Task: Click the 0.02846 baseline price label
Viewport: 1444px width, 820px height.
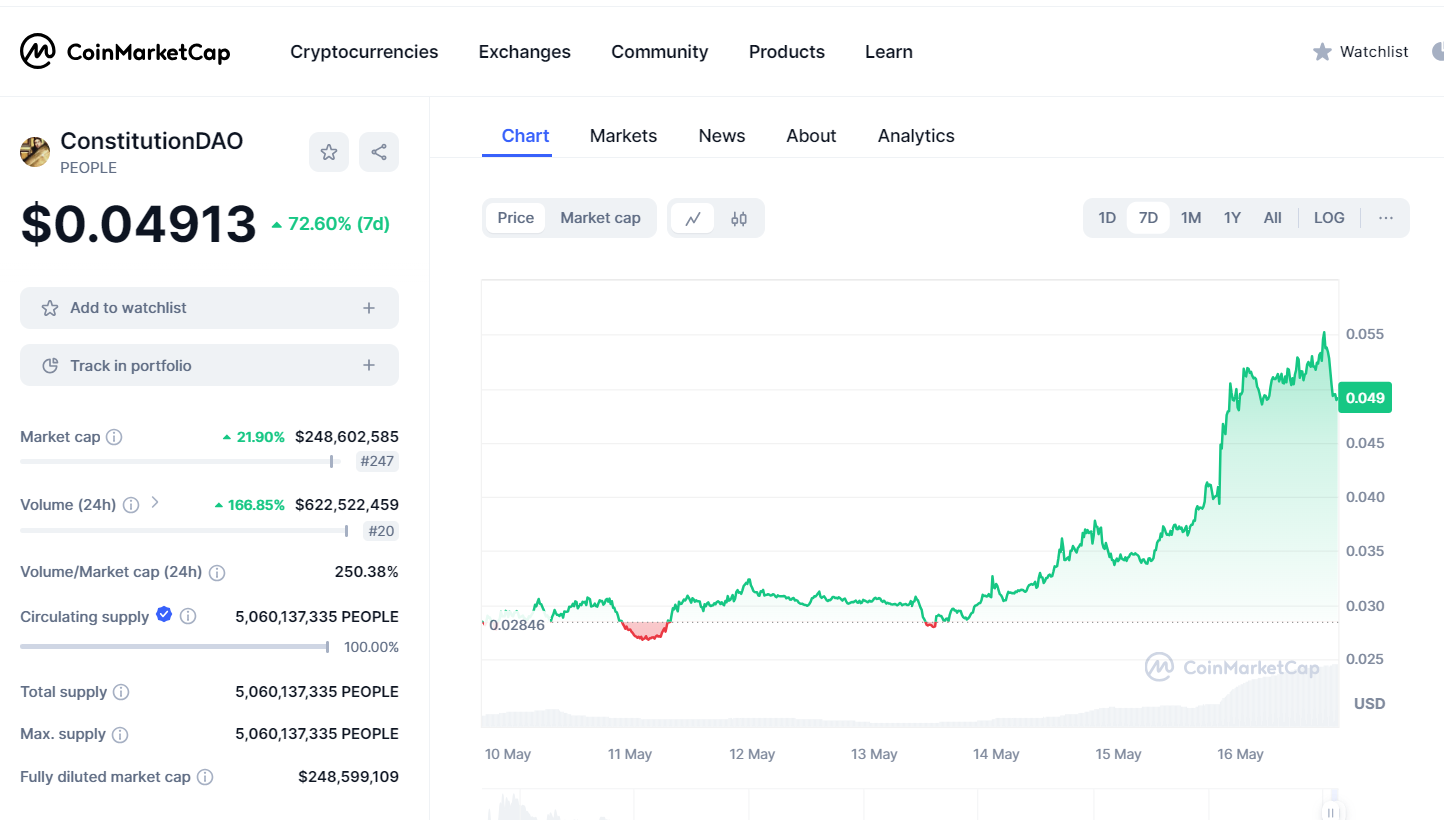Action: pos(517,625)
